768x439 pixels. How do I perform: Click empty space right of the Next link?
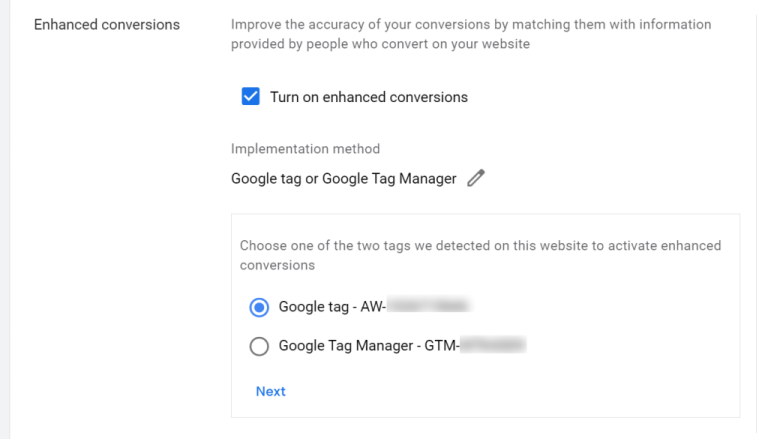[500, 391]
